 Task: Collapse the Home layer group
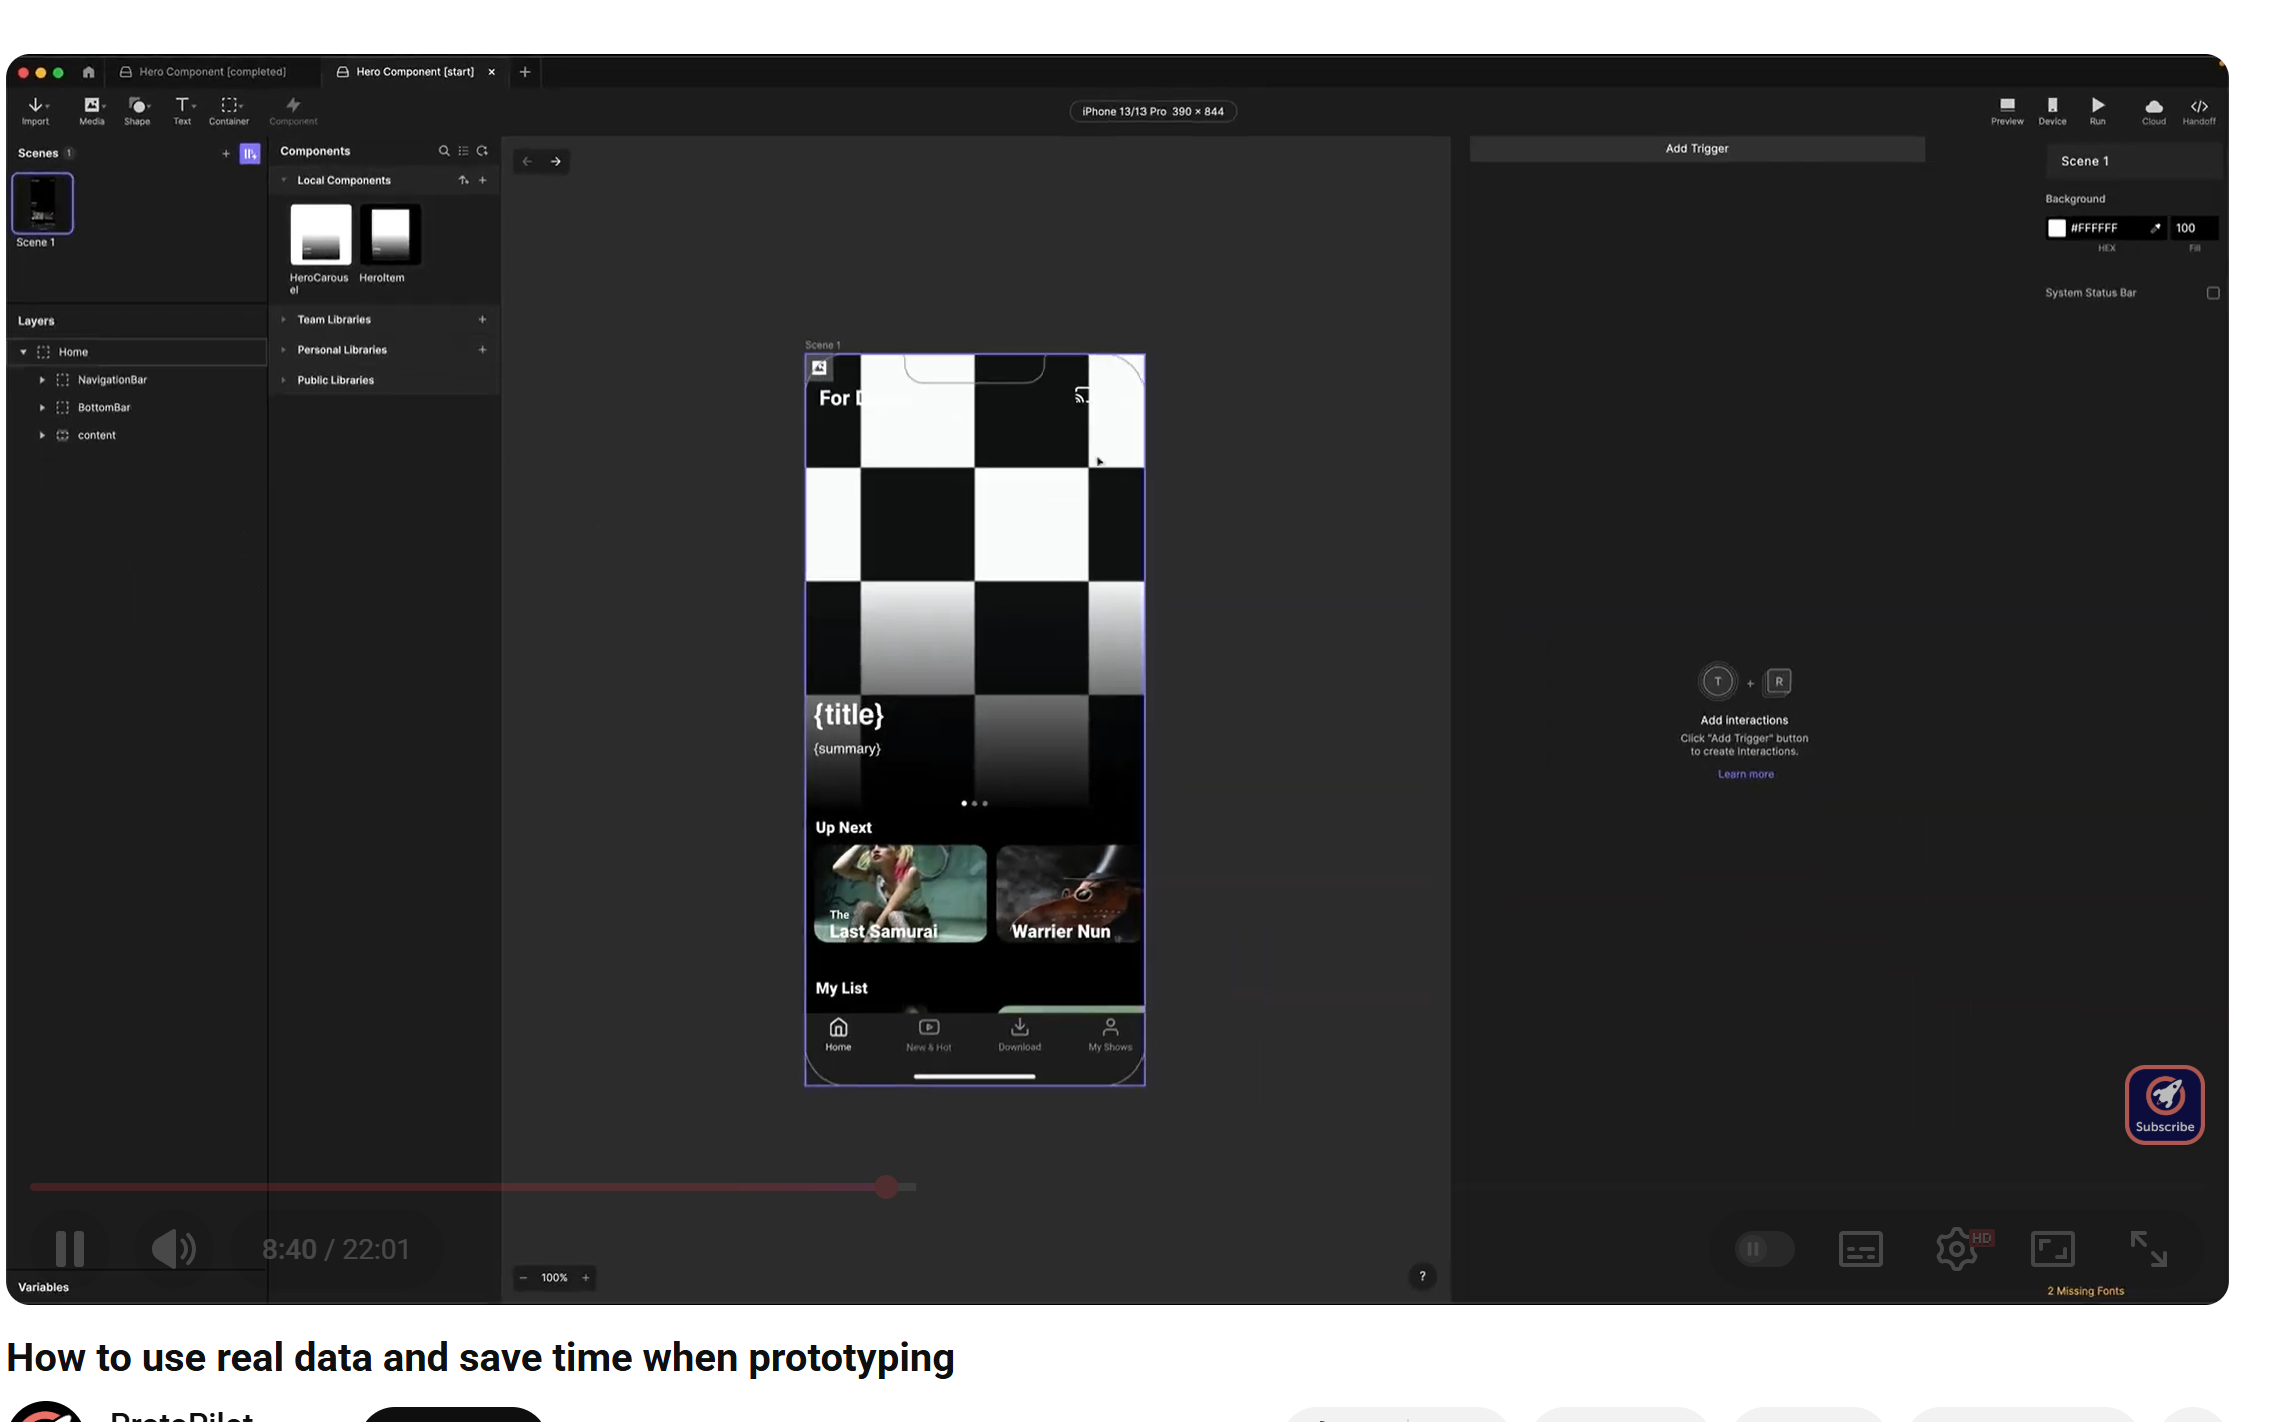click(23, 352)
